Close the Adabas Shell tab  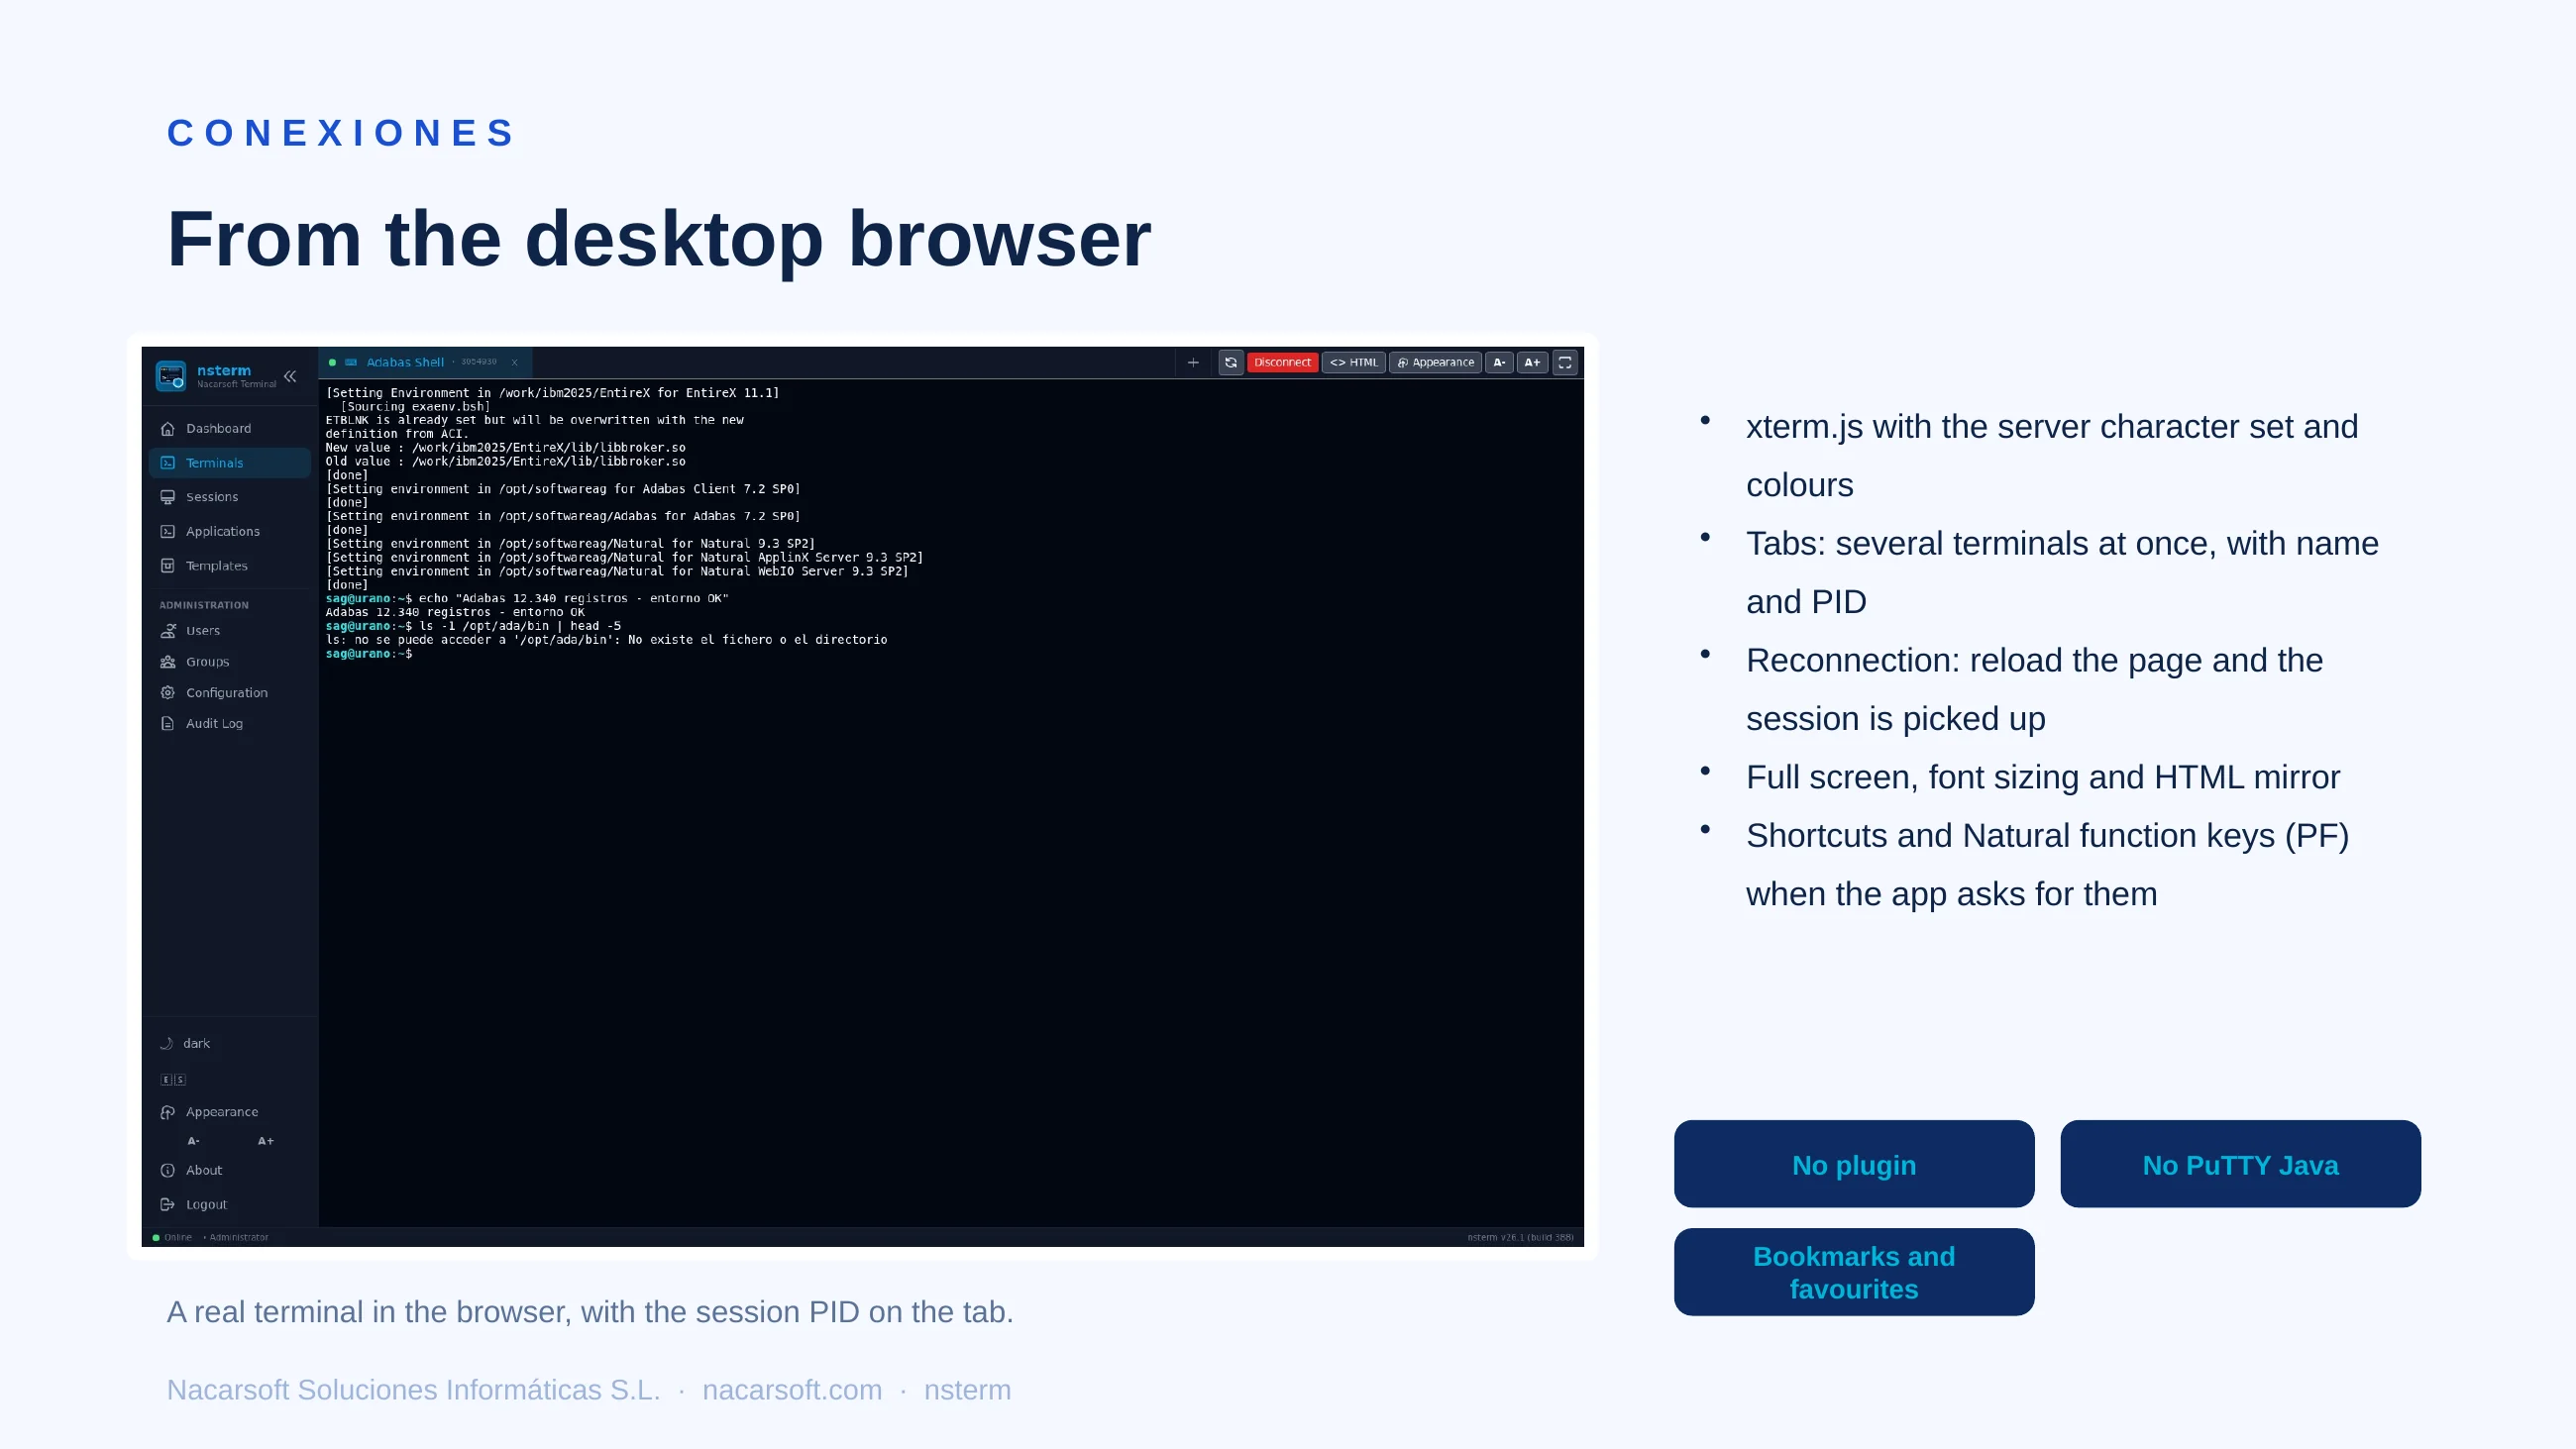coord(514,363)
